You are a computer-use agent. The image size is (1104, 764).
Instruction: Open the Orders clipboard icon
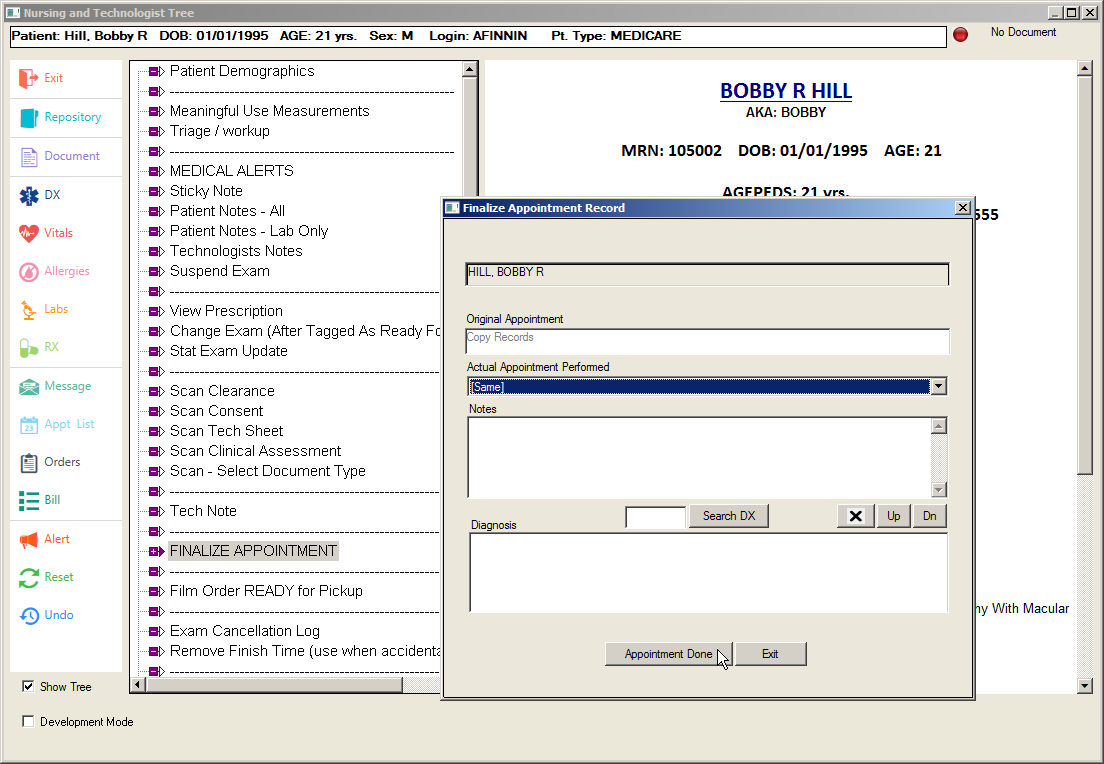pos(29,462)
